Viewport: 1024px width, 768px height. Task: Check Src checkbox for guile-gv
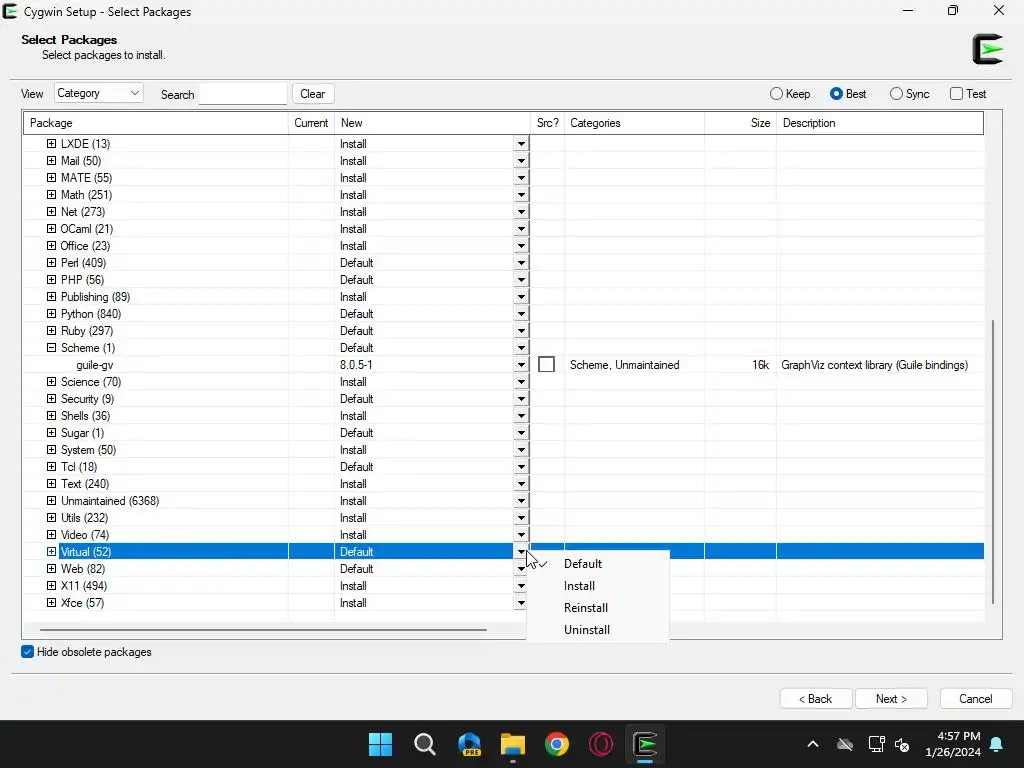[x=547, y=364]
